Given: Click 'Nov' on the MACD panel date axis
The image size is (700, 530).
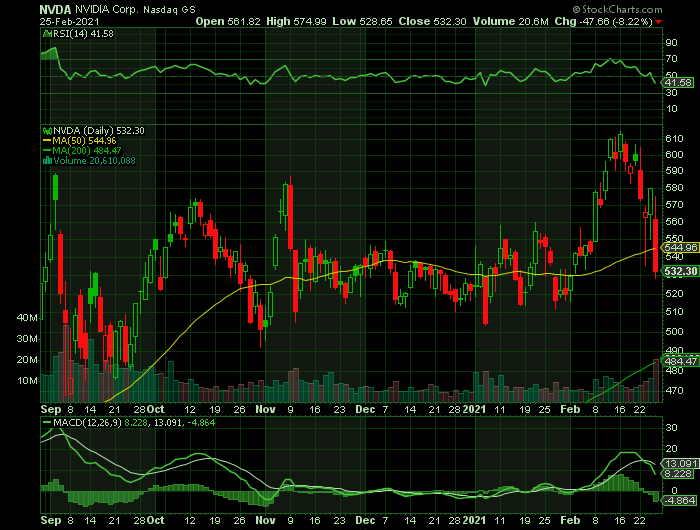Looking at the screenshot, I should (266, 521).
